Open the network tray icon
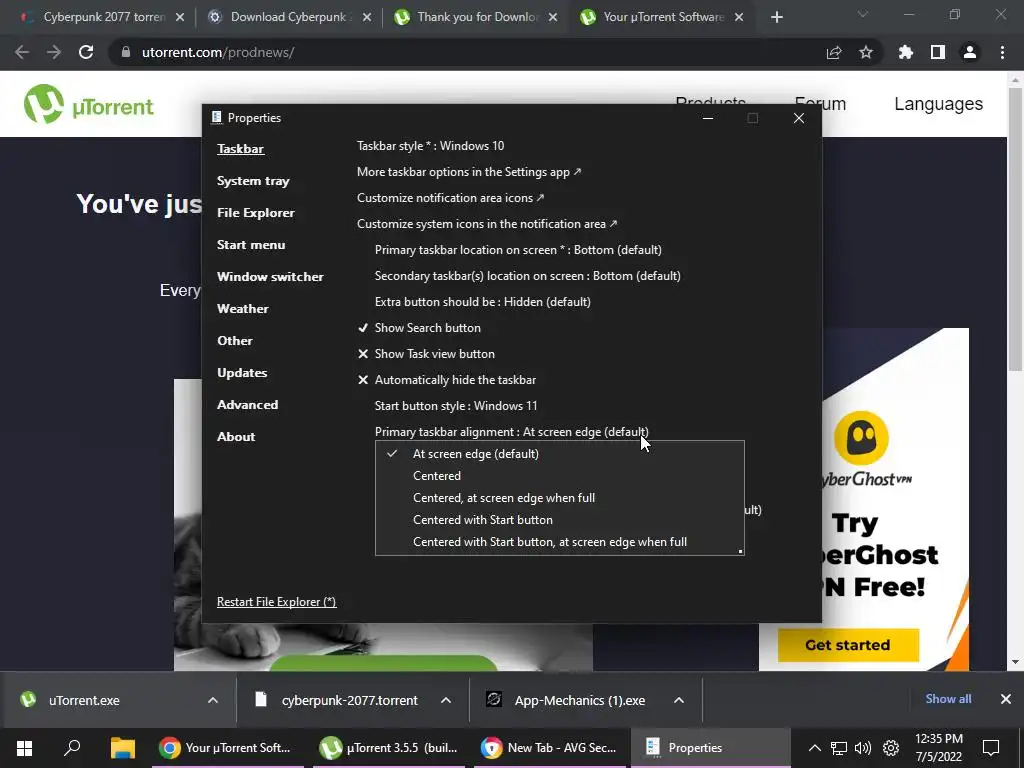 [x=839, y=748]
